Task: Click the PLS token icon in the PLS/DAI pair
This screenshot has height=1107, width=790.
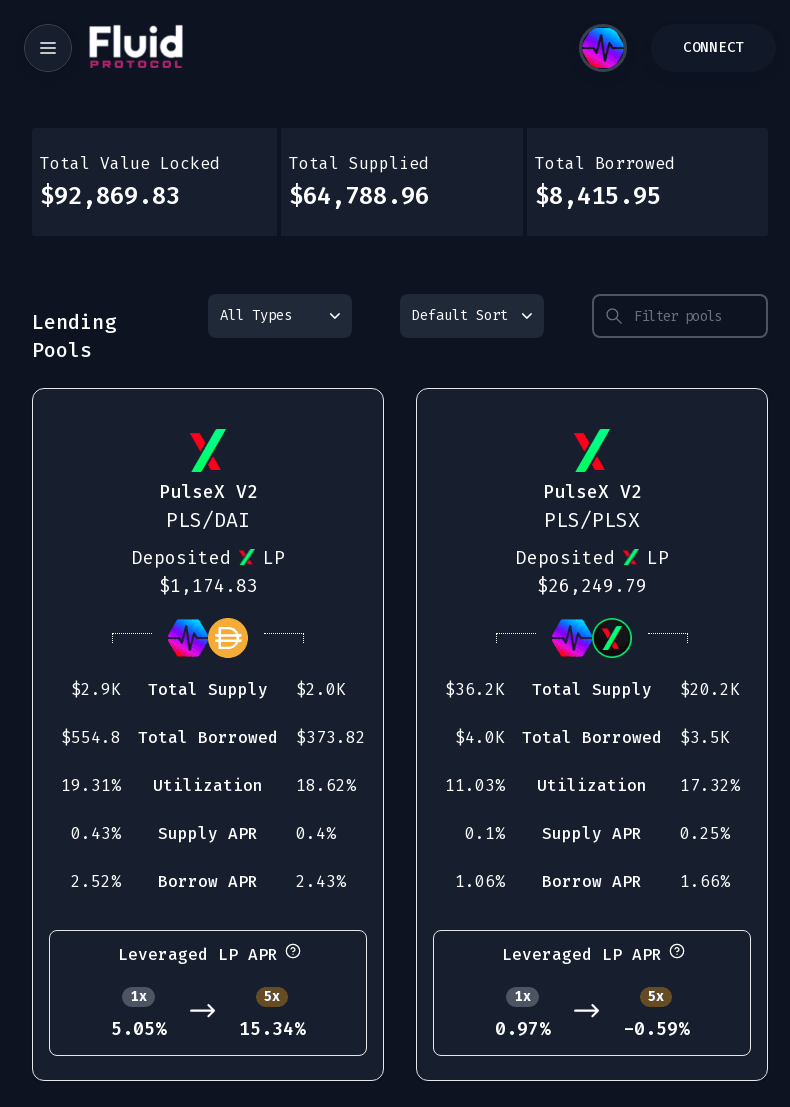Action: point(188,638)
